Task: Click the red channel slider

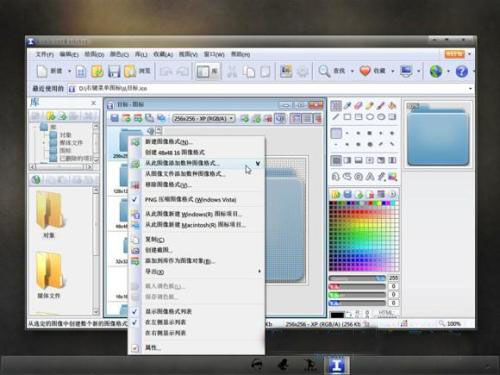Action: (357, 287)
